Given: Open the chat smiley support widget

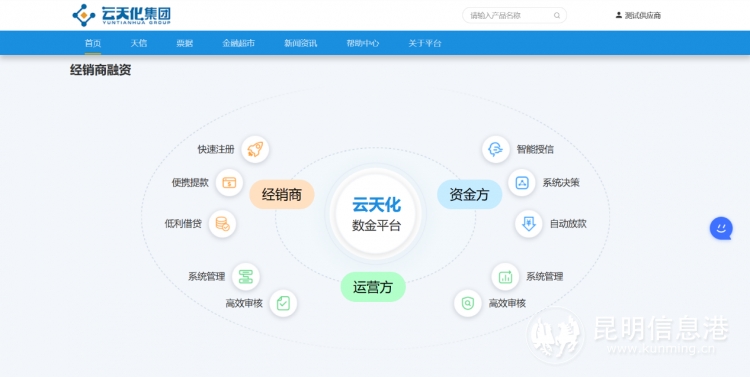Looking at the screenshot, I should tap(721, 228).
